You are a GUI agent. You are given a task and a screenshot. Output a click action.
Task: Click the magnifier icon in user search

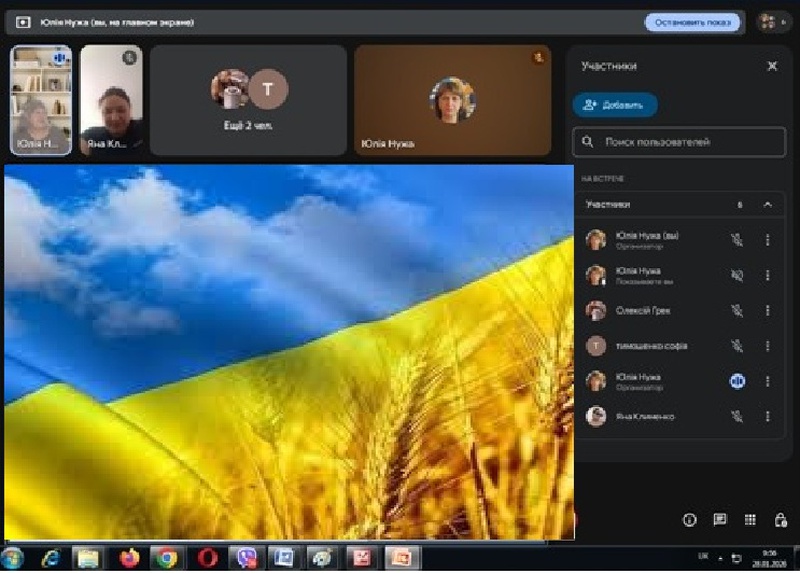pos(588,142)
